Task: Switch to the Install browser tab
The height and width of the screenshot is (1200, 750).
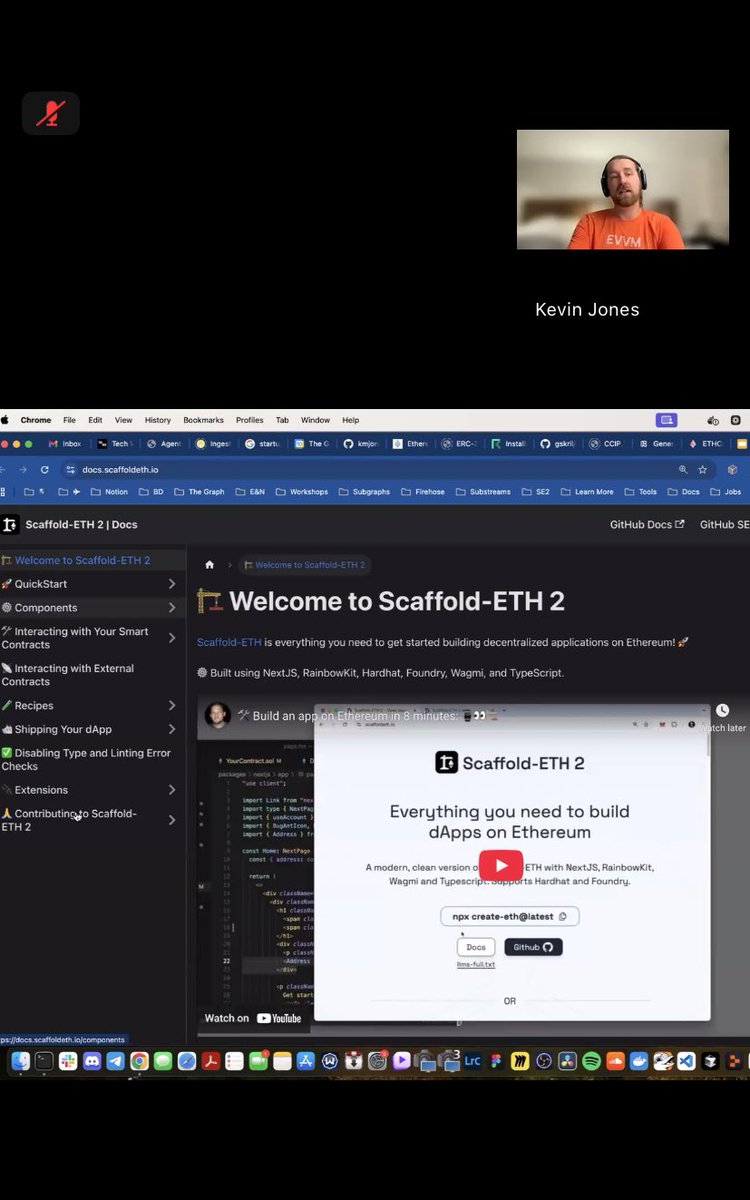Action: [x=508, y=443]
